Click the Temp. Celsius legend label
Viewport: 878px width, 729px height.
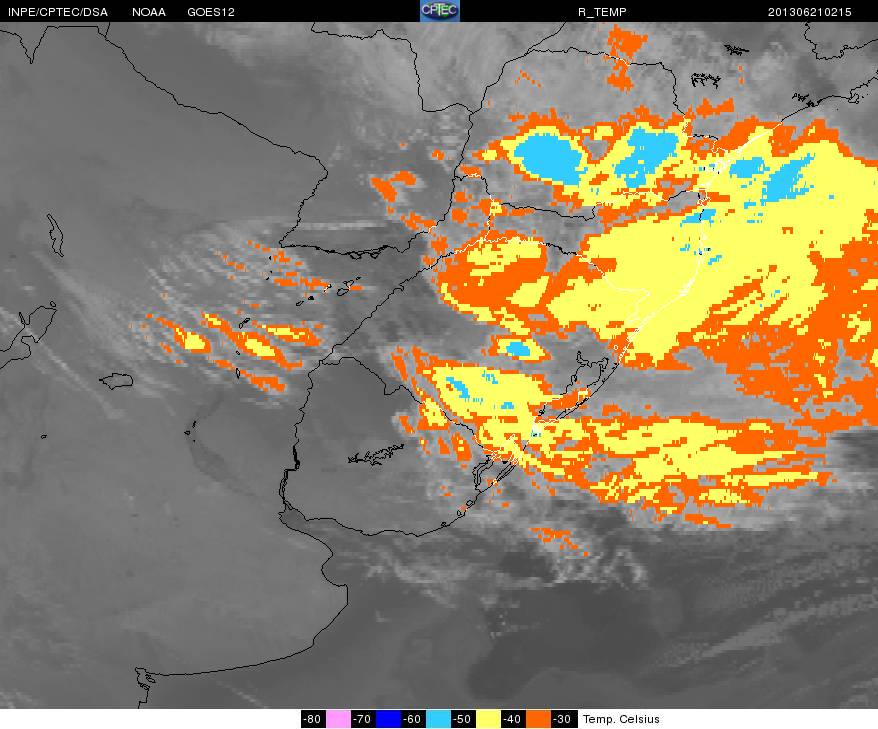621,719
